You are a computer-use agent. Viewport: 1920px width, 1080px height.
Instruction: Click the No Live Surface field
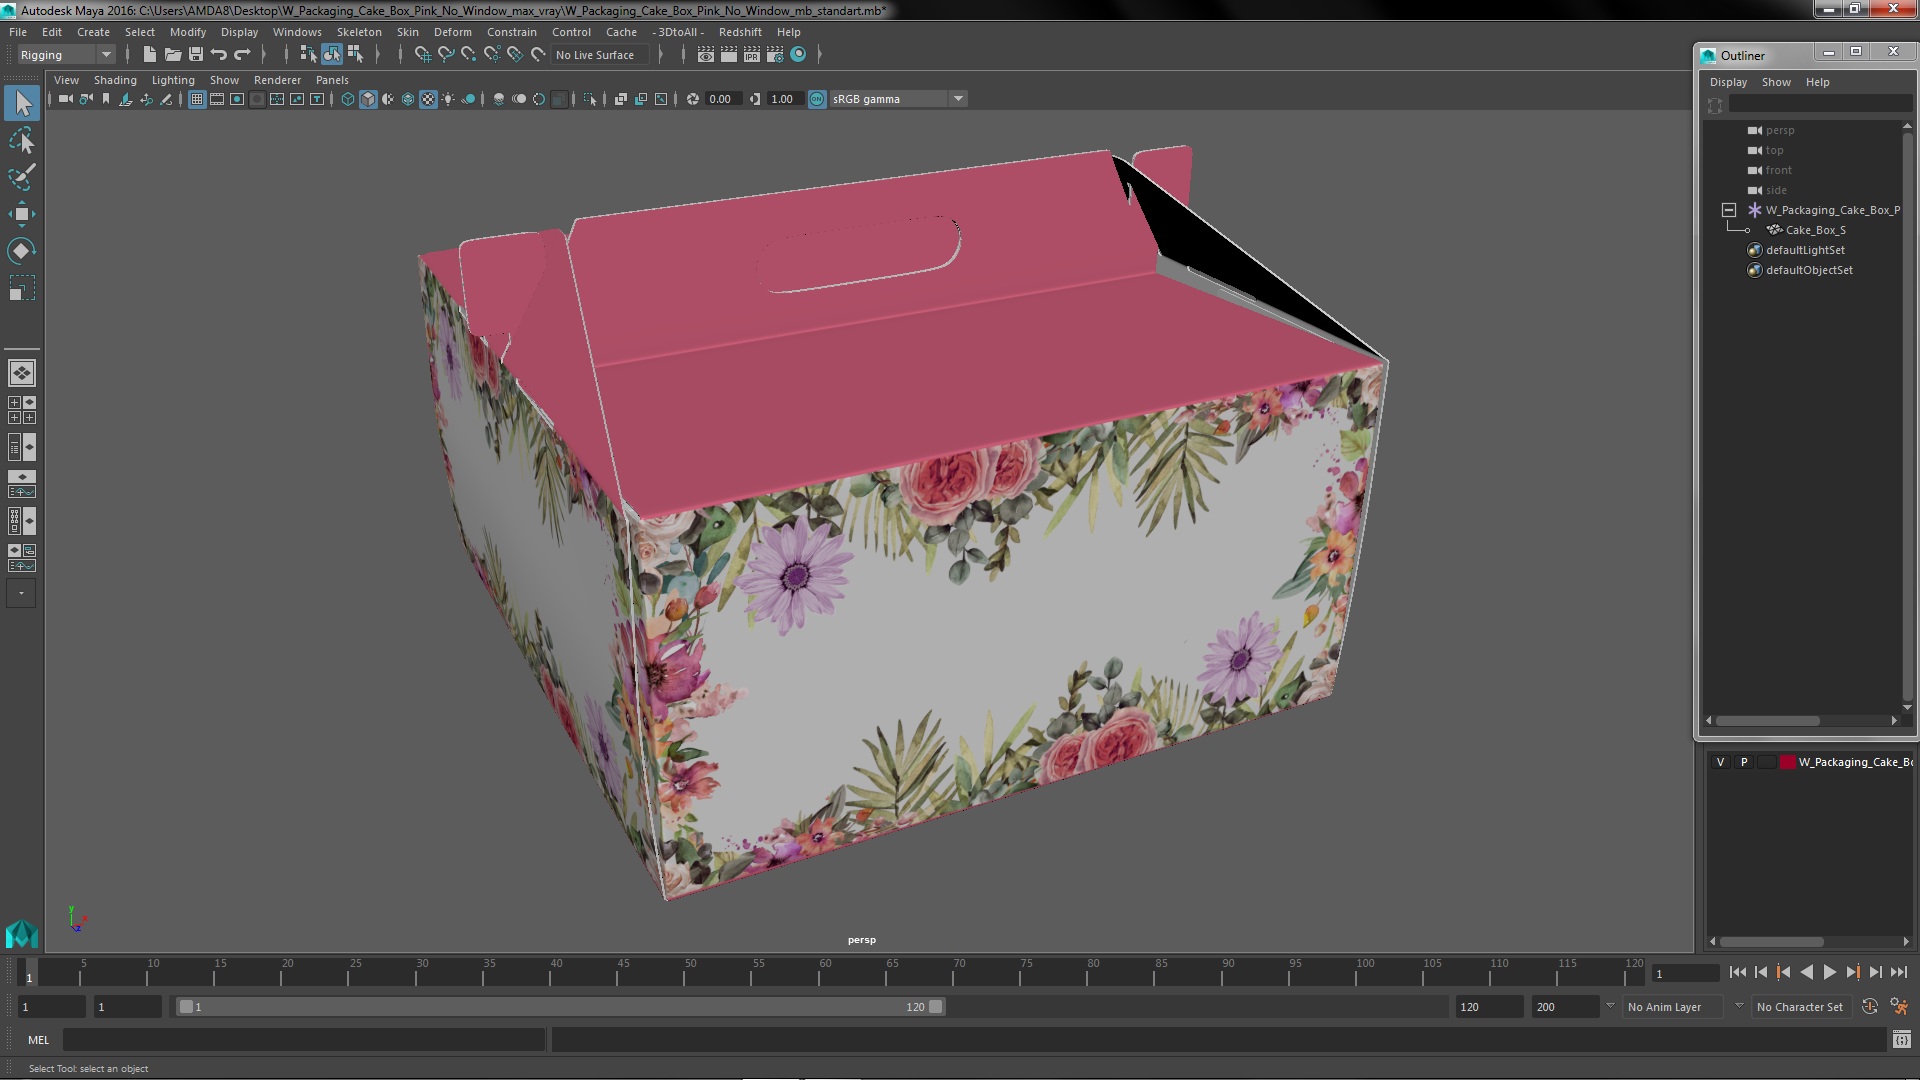[x=596, y=55]
